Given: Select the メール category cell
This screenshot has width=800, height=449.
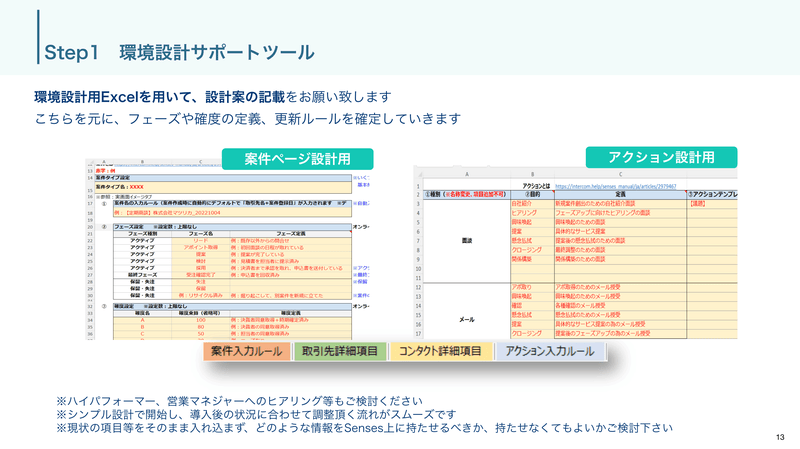Looking at the screenshot, I should pos(467,319).
